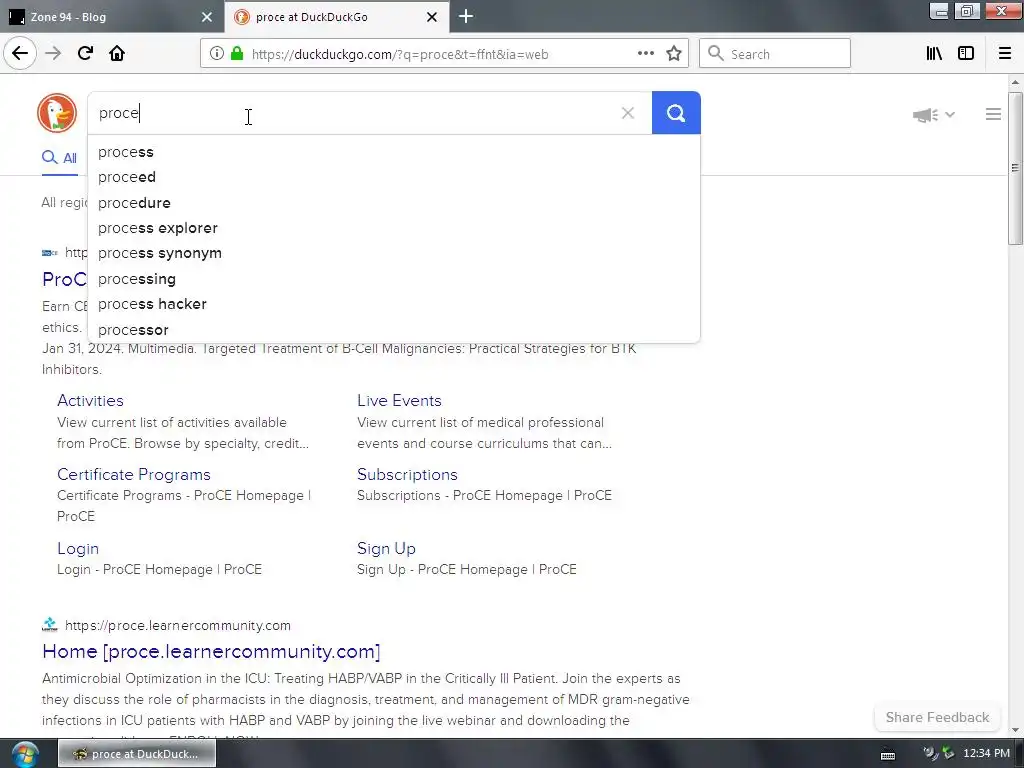Choose suggestion "process explorer"

tap(394, 228)
